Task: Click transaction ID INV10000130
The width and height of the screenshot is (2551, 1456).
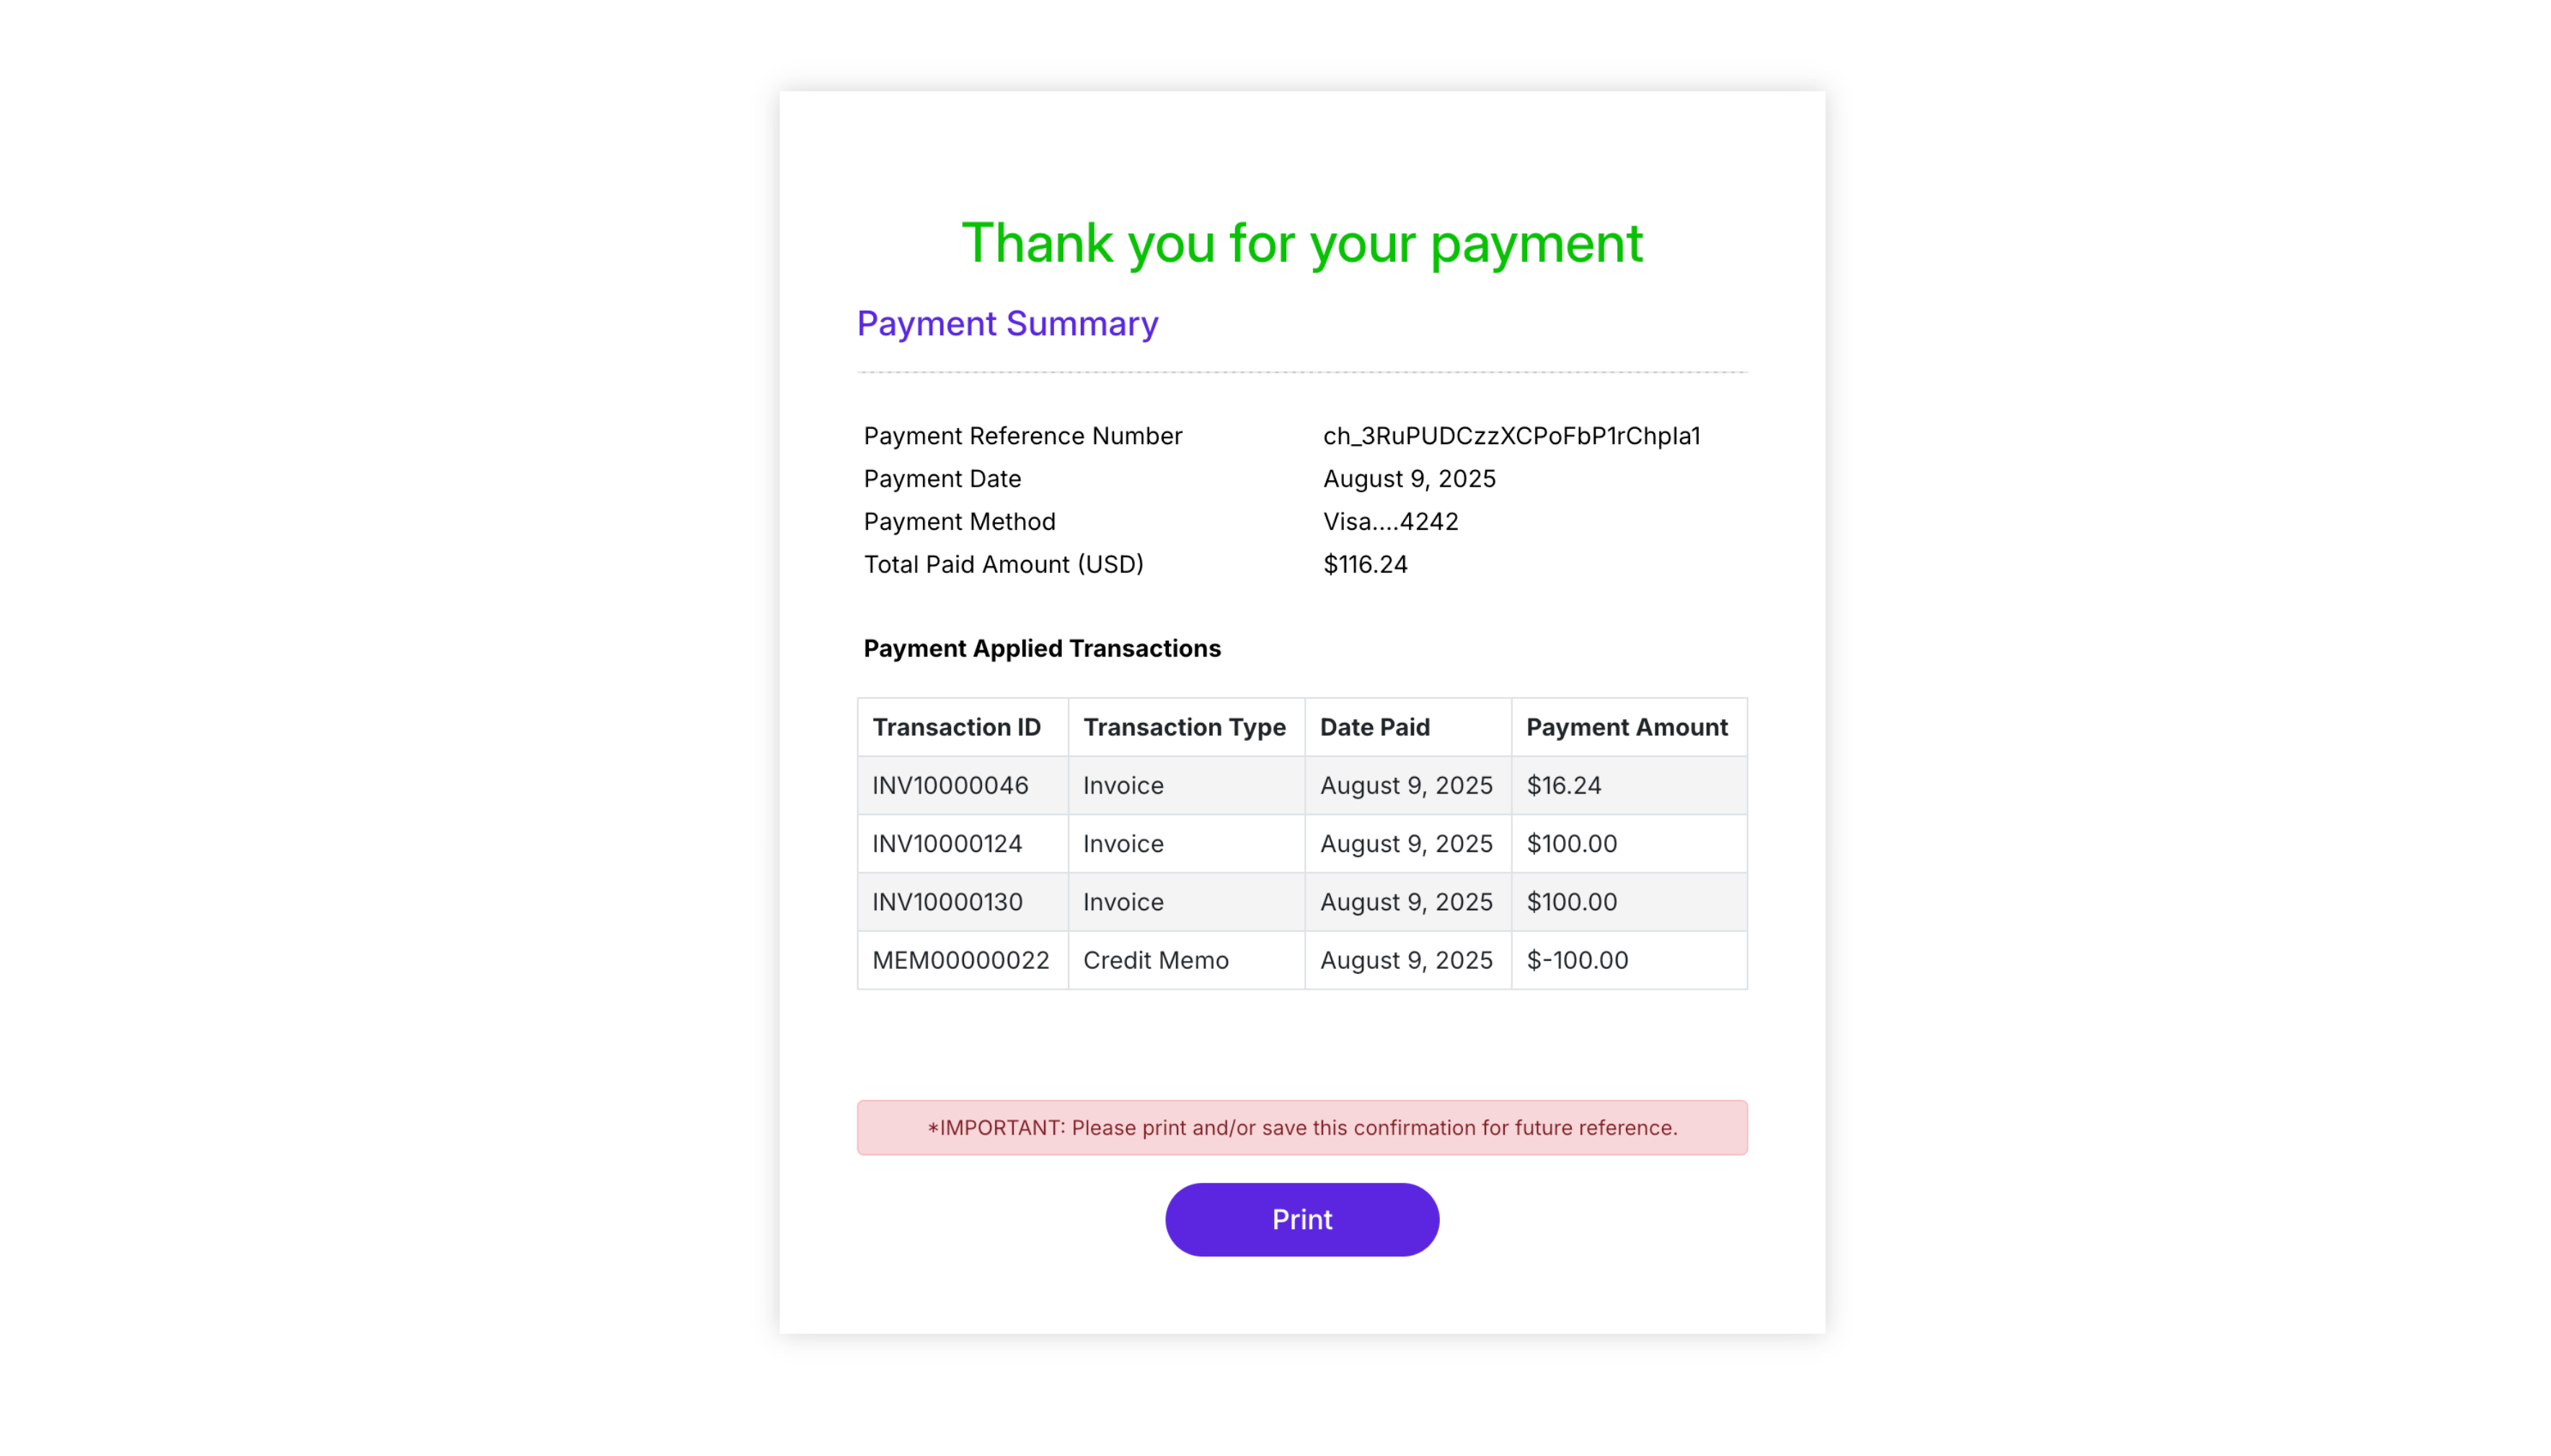Action: [947, 902]
